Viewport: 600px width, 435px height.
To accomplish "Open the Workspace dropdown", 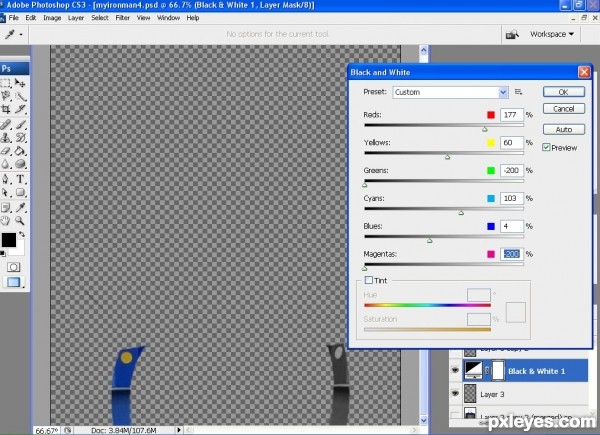I will click(552, 34).
